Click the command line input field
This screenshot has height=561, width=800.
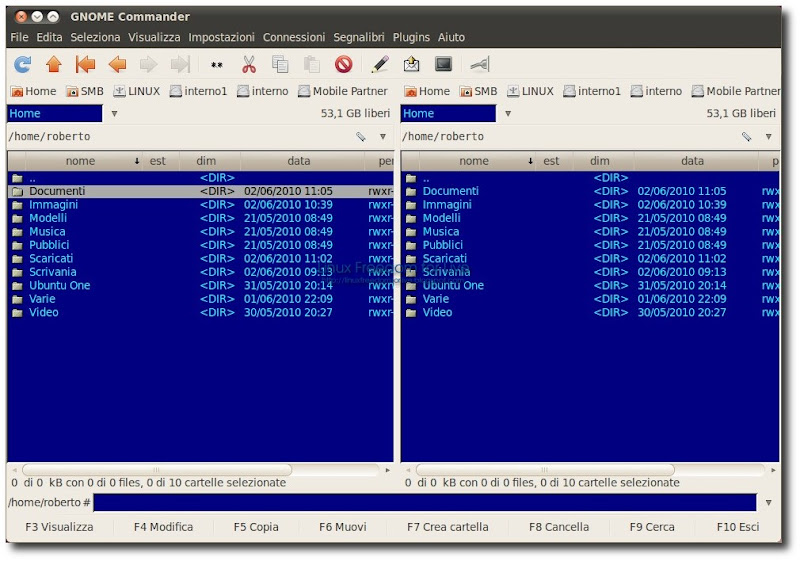pos(424,503)
